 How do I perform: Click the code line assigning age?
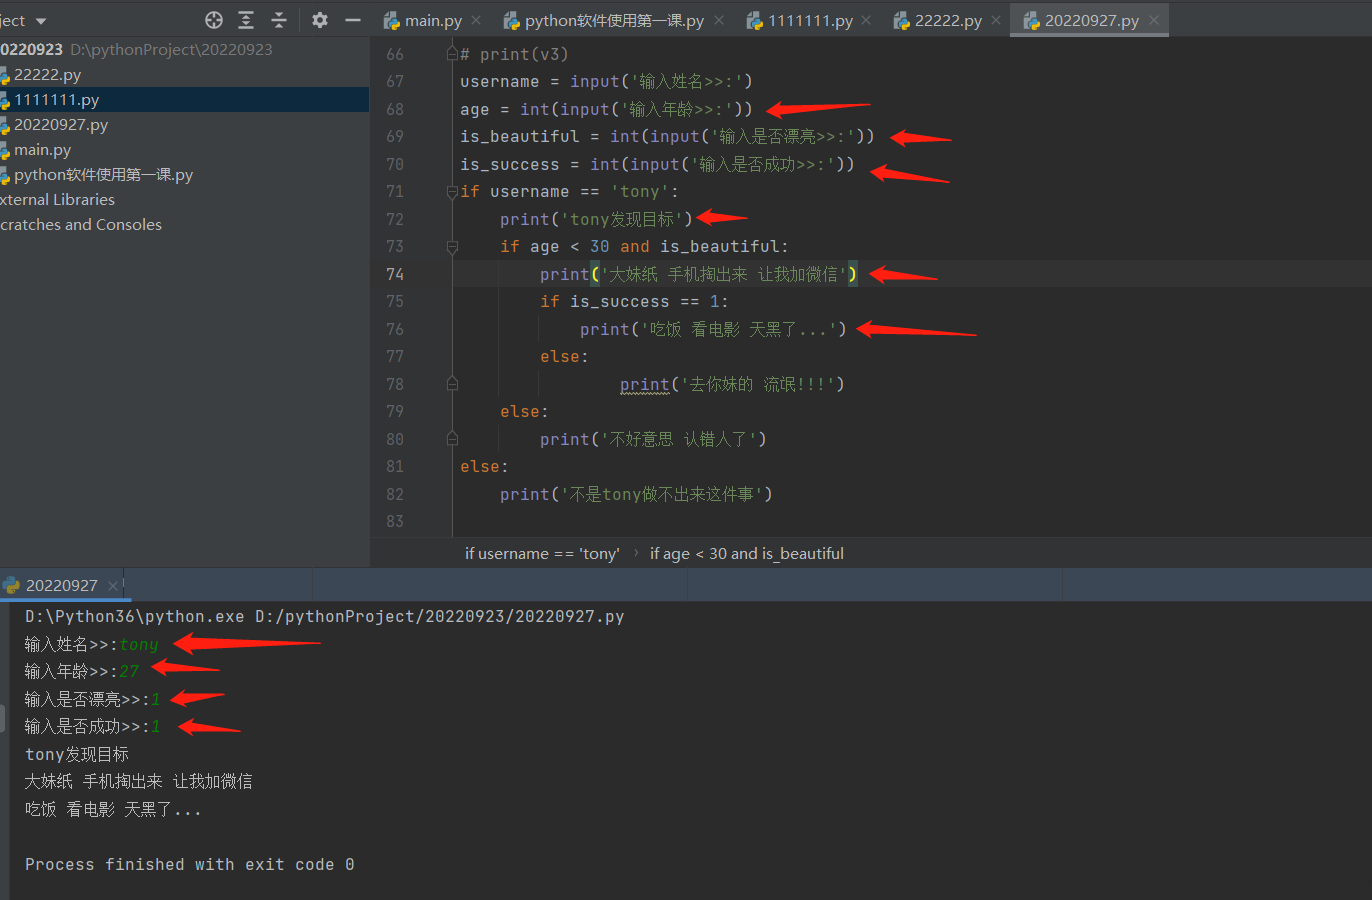pyautogui.click(x=606, y=109)
